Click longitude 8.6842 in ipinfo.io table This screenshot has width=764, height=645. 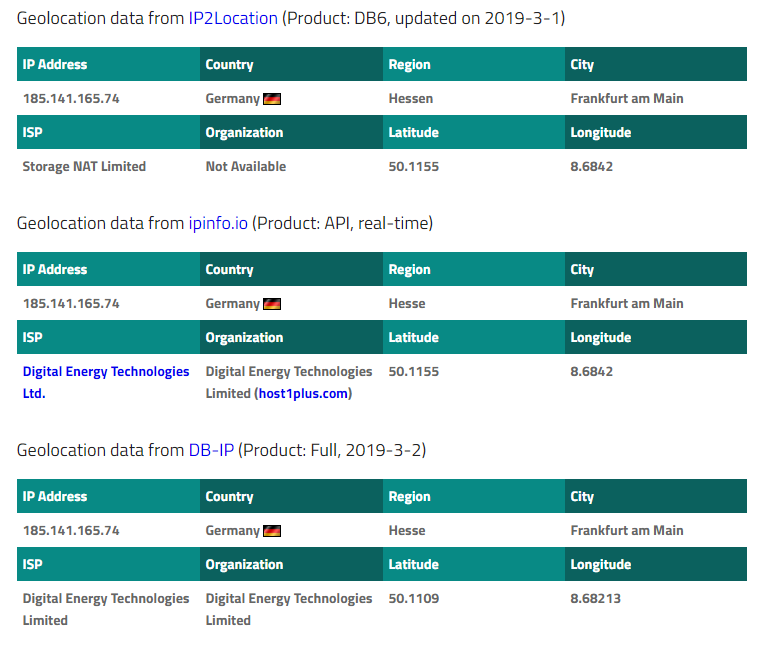click(592, 372)
